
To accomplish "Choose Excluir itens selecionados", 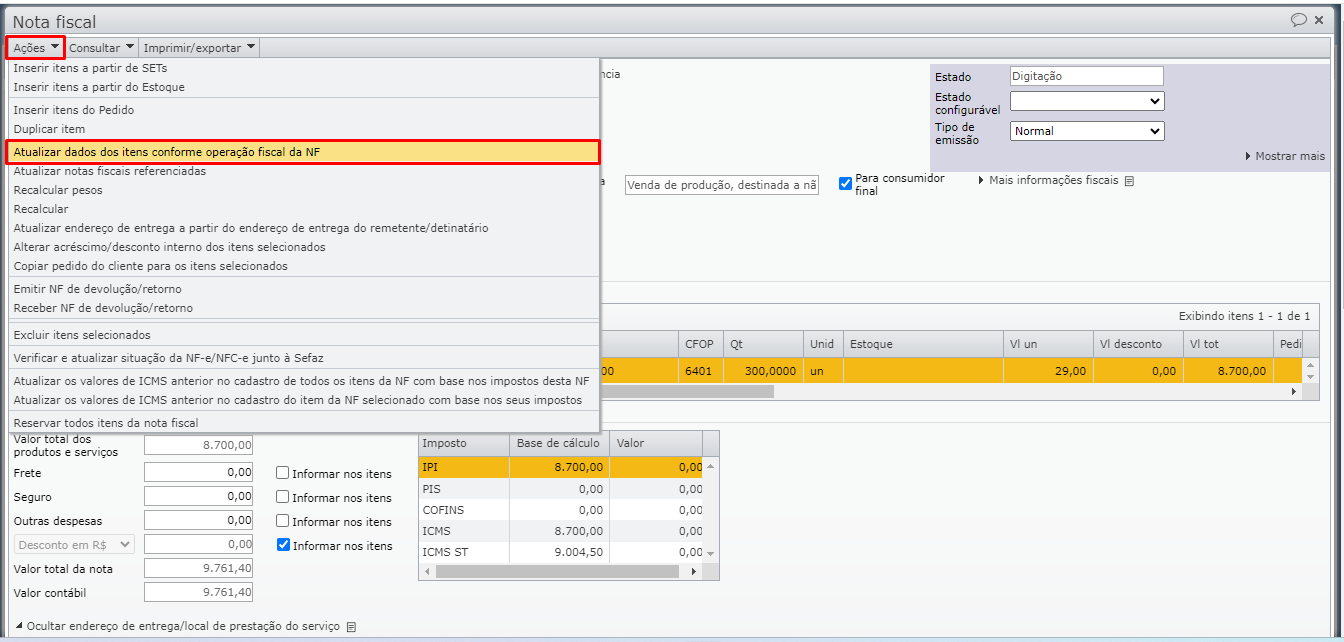I will [x=304, y=335].
